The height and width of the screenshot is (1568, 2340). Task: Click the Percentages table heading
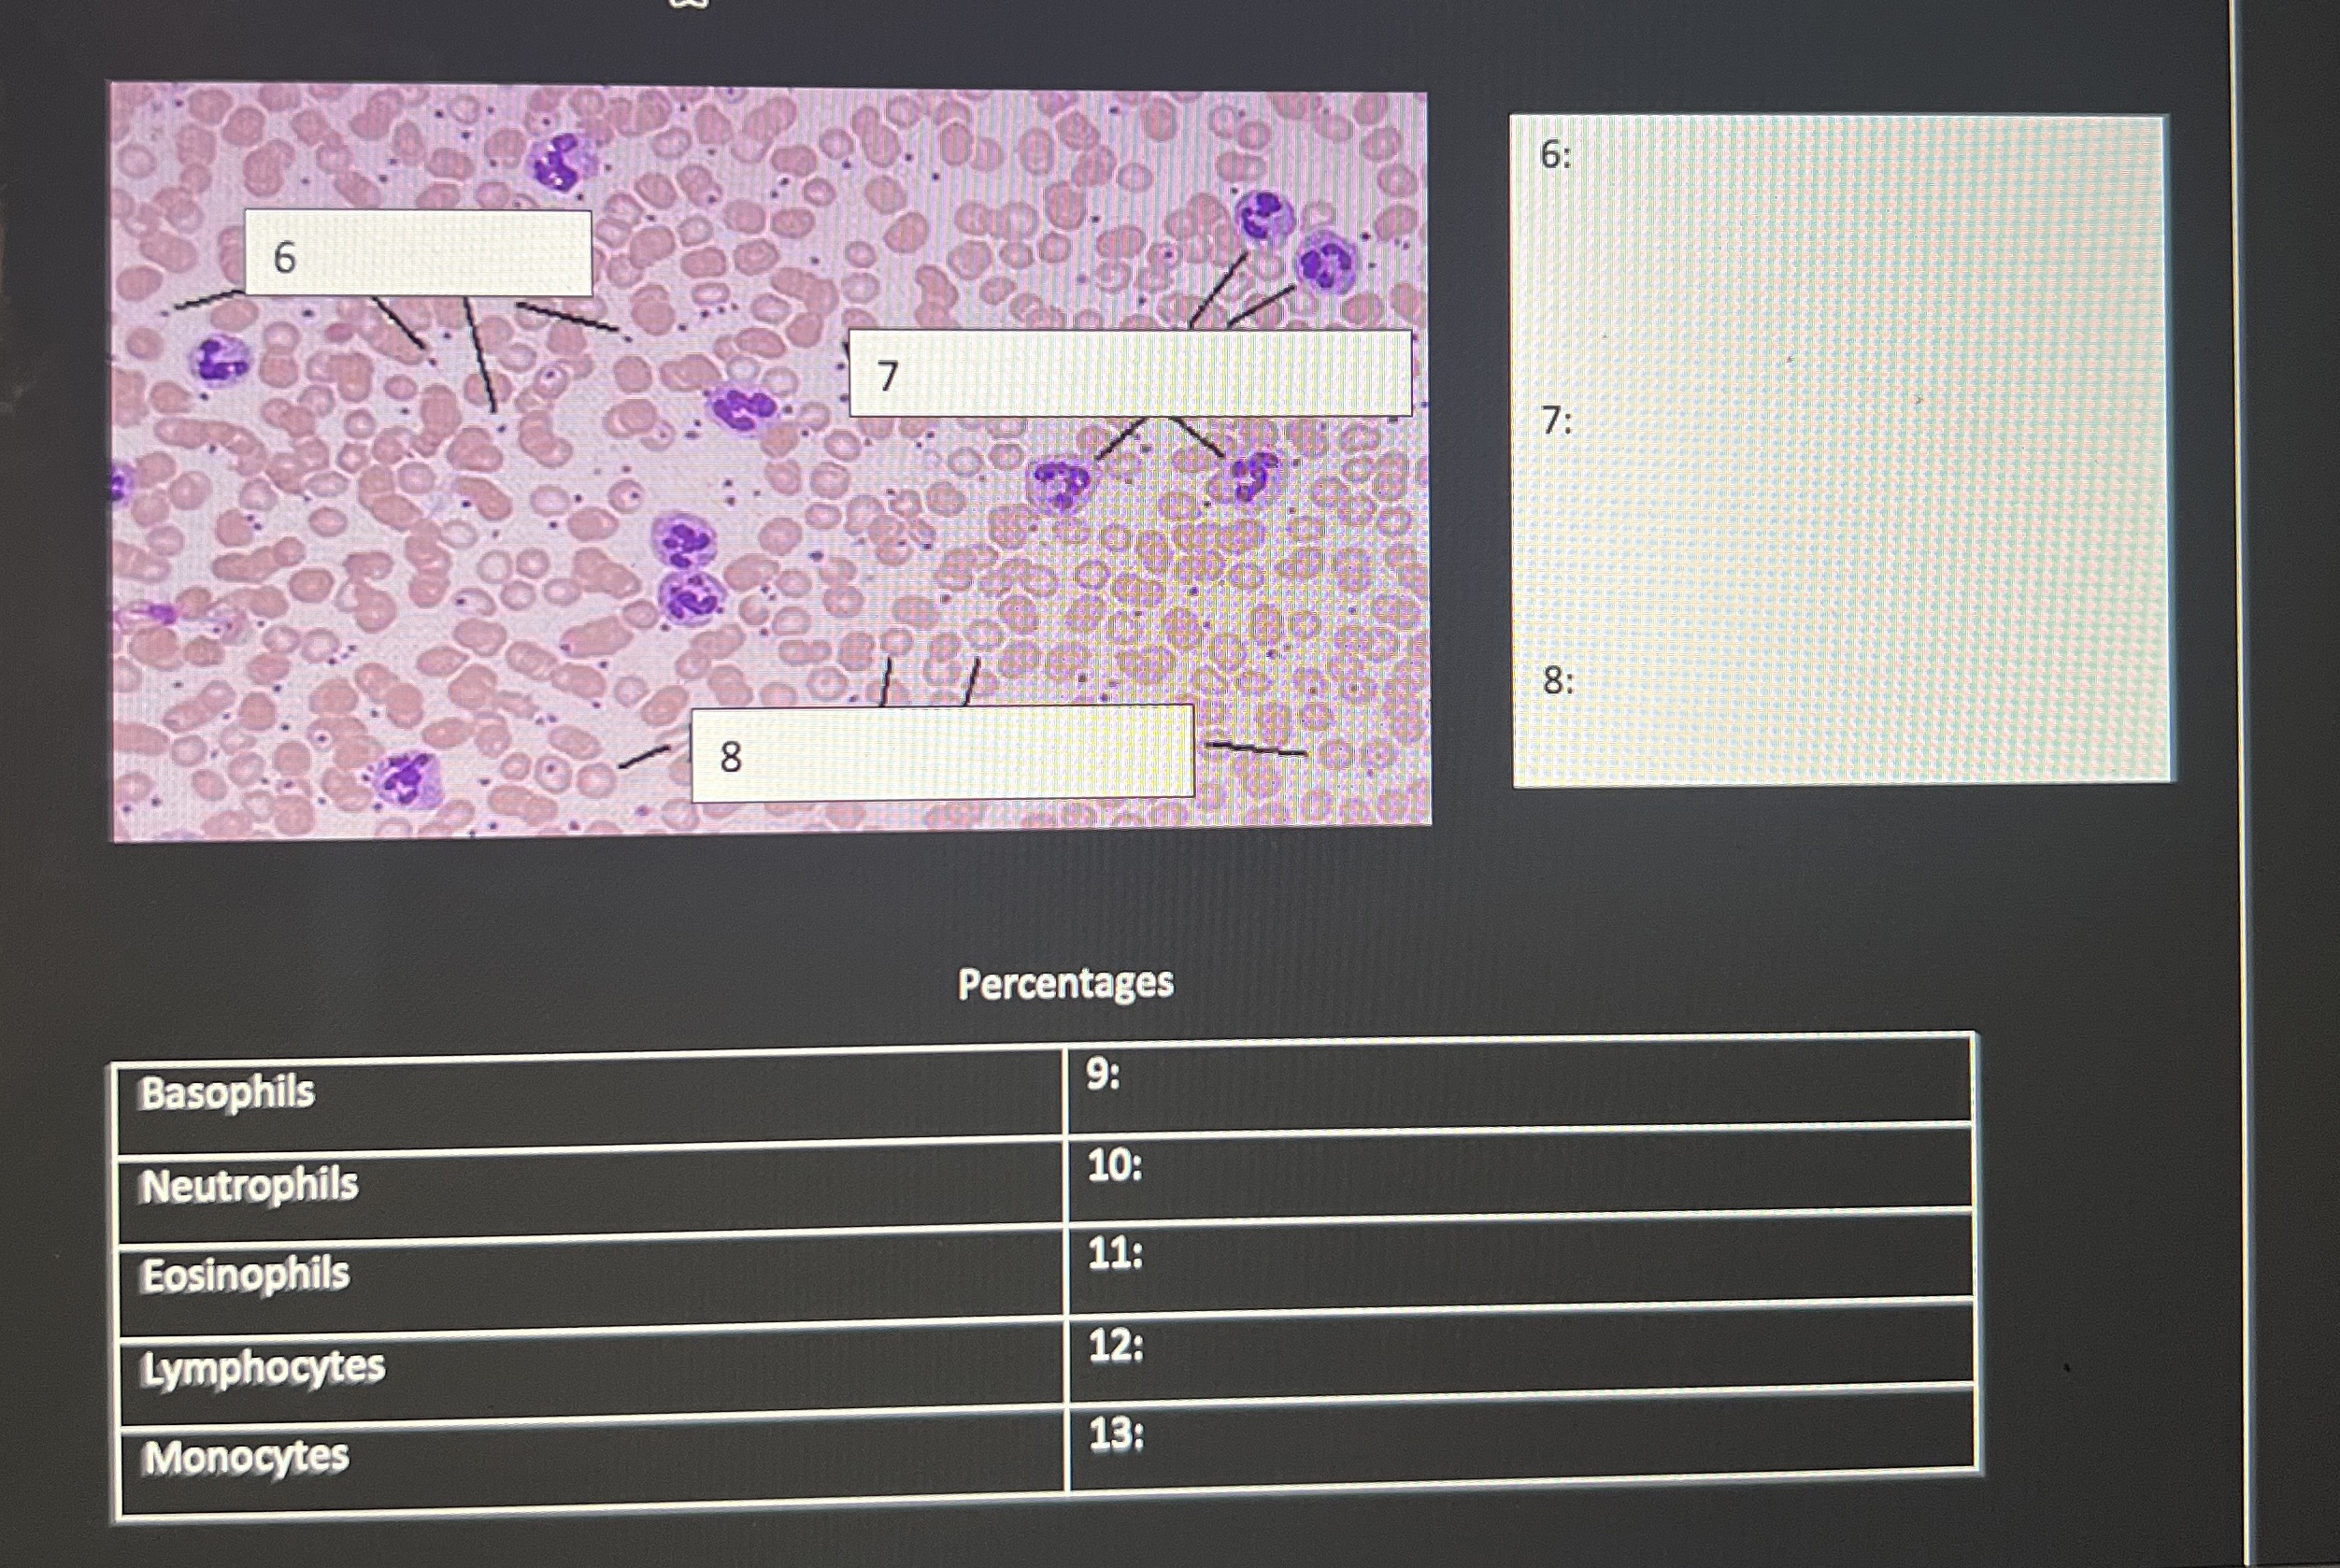point(1065,983)
